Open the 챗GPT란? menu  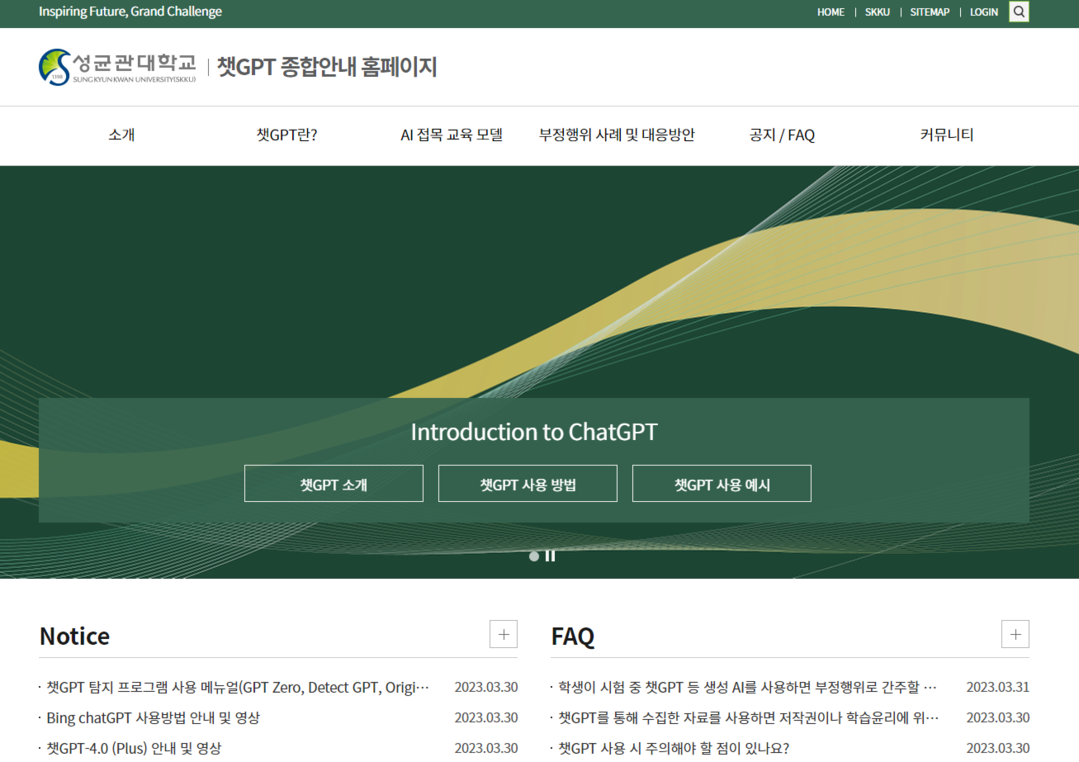pyautogui.click(x=287, y=135)
